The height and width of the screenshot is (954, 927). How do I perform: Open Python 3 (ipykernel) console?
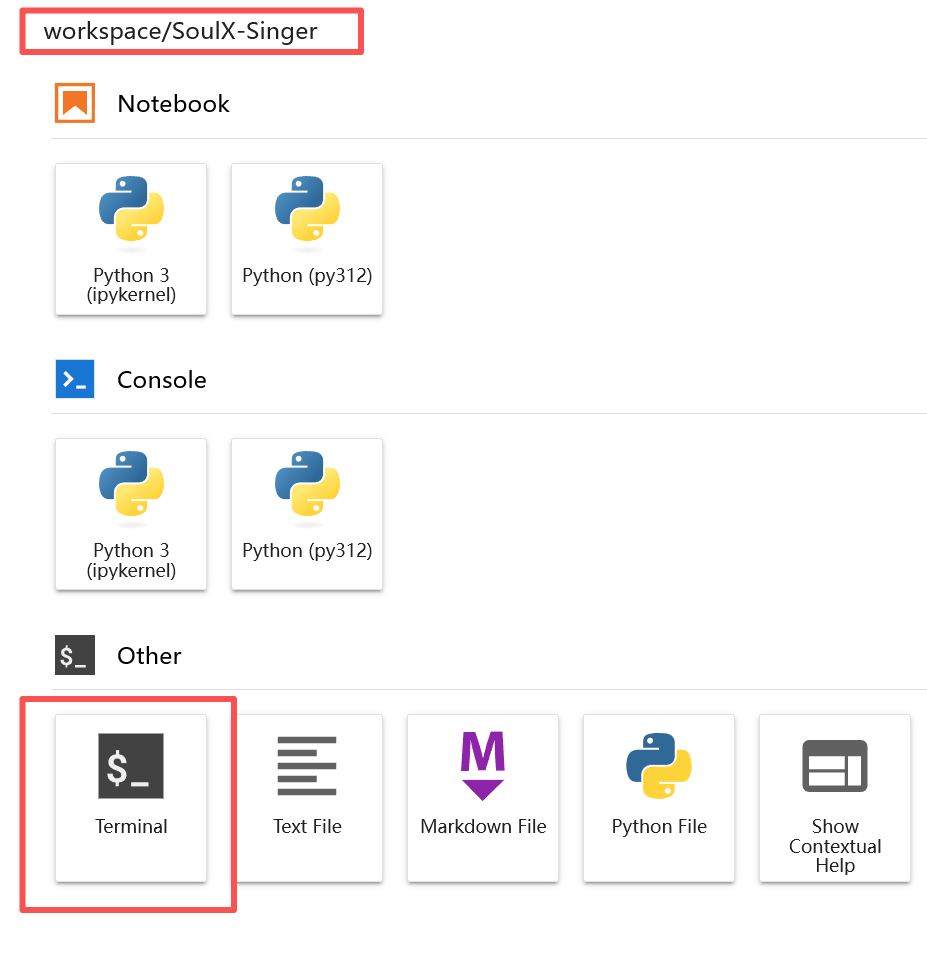pos(131,514)
